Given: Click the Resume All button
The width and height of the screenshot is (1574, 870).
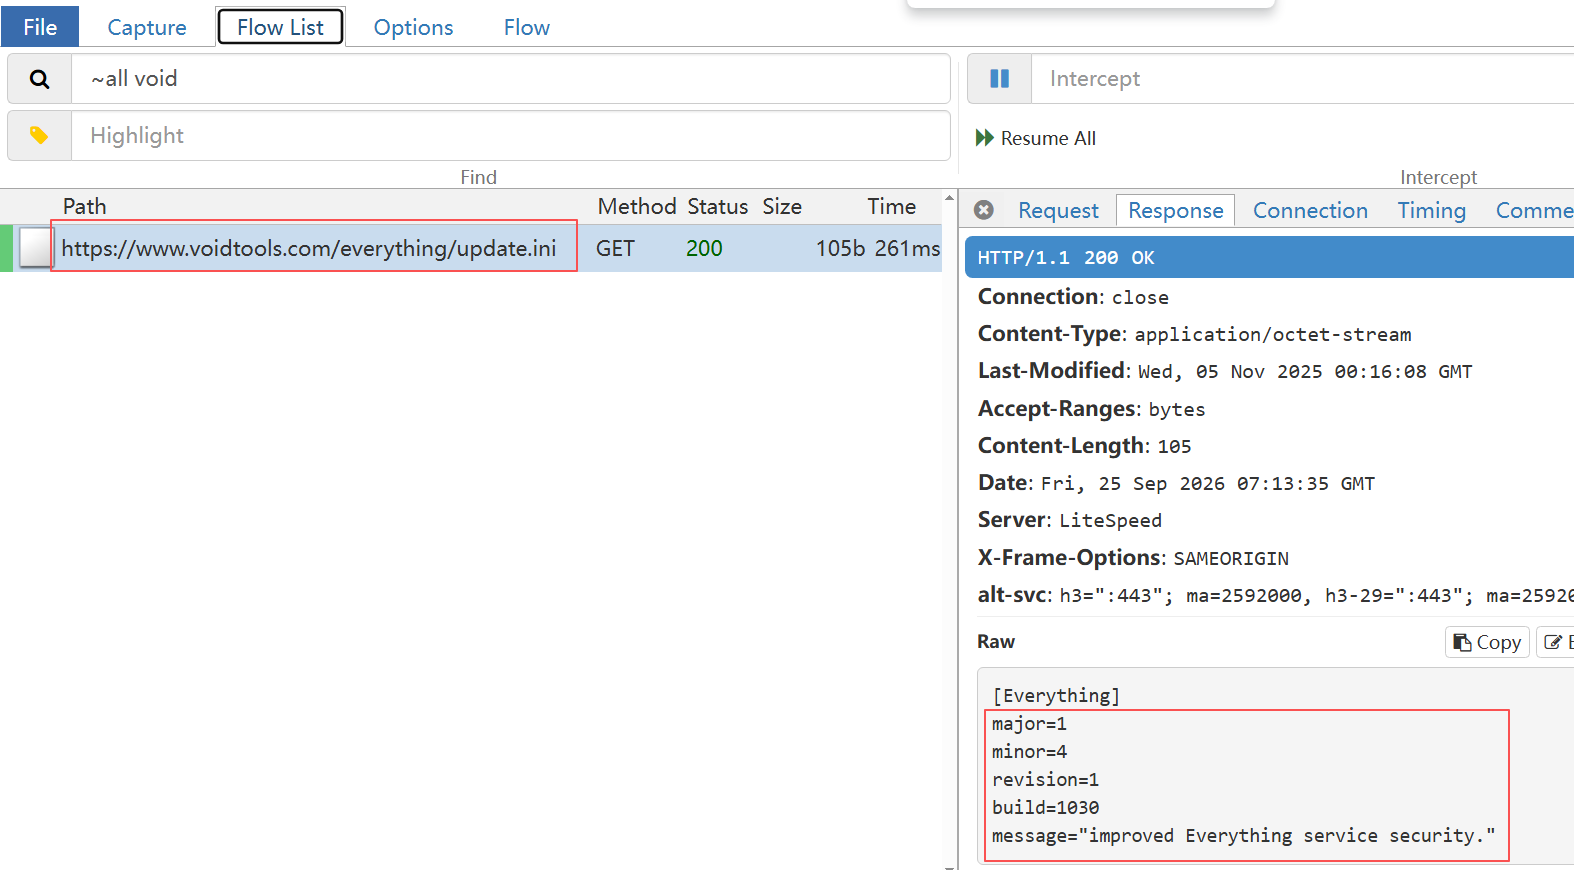Looking at the screenshot, I should pyautogui.click(x=1036, y=138).
